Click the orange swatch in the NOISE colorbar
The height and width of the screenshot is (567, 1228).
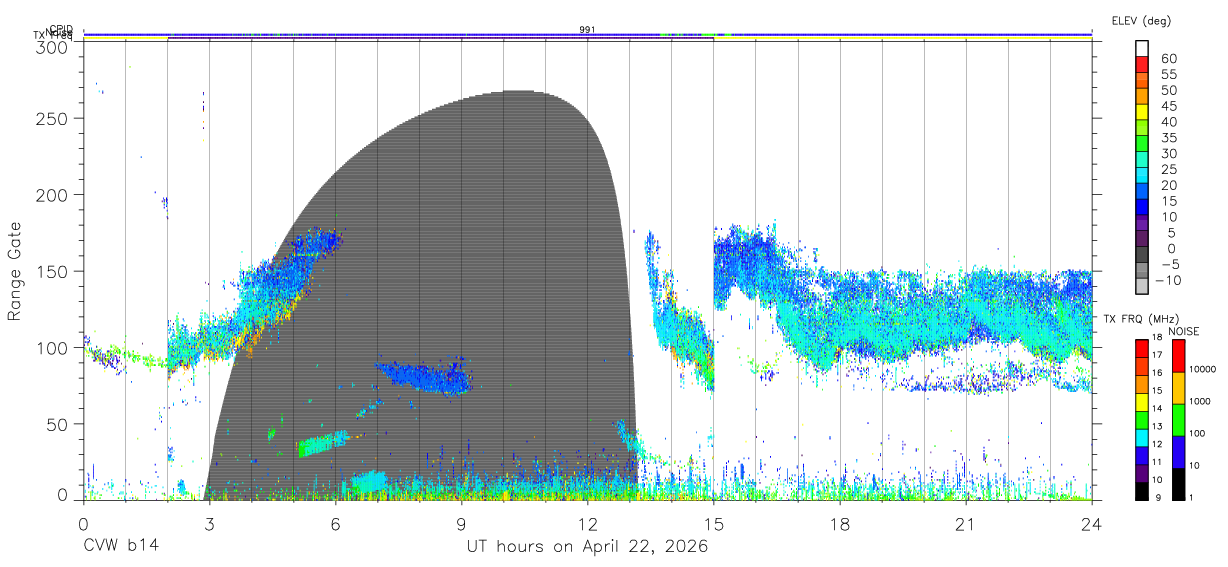[x=1178, y=388]
